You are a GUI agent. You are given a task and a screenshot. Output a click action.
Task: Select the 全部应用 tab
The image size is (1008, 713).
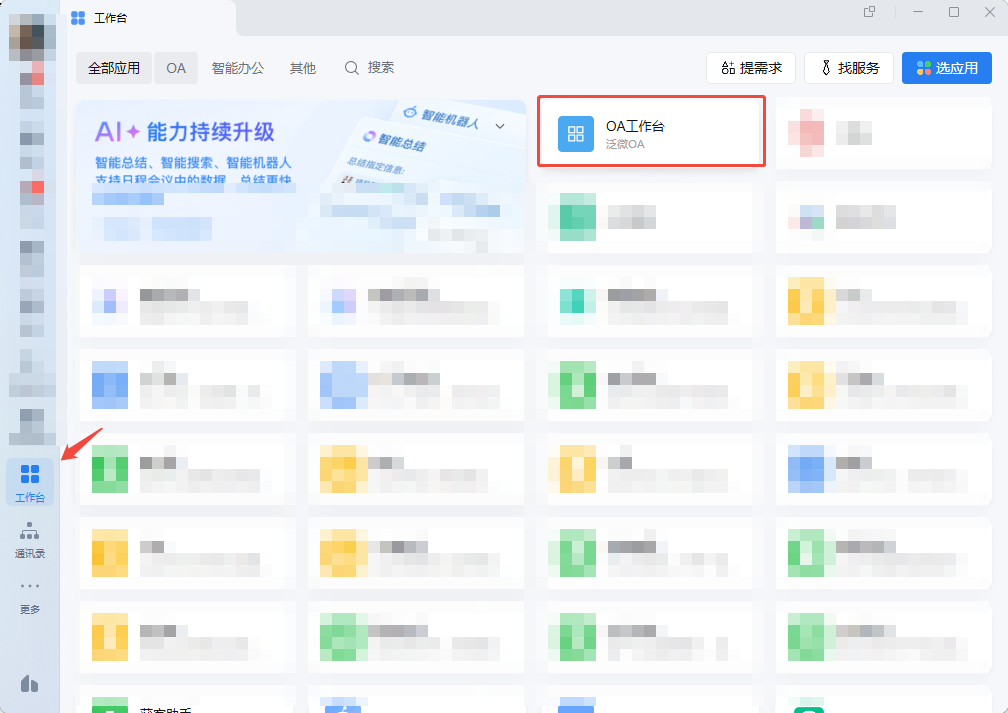click(x=114, y=68)
